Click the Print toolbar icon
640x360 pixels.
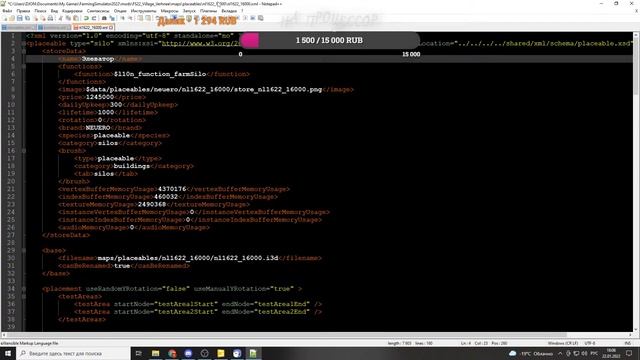[50, 18]
